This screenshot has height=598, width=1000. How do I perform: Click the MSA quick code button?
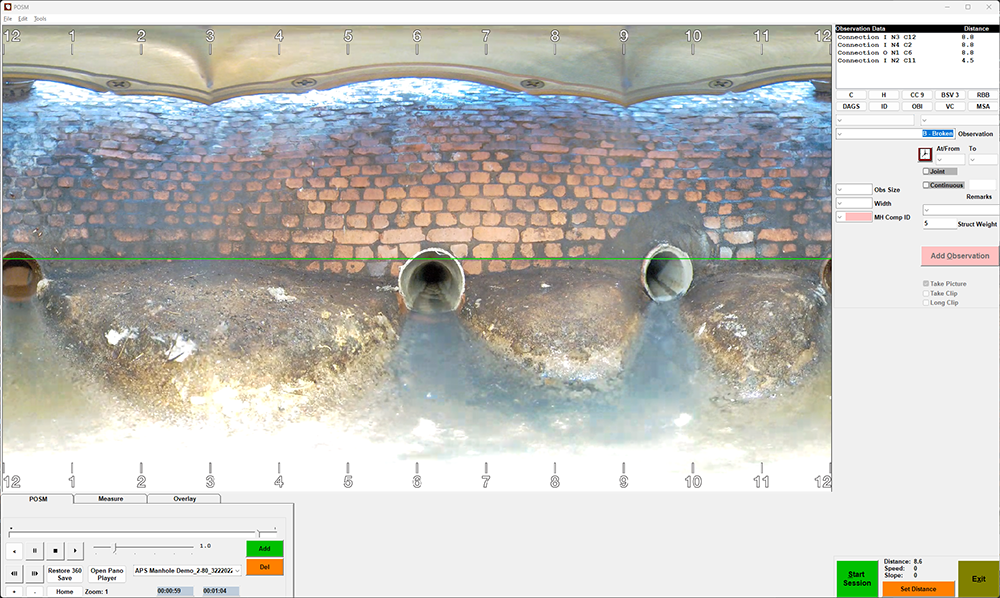click(983, 106)
